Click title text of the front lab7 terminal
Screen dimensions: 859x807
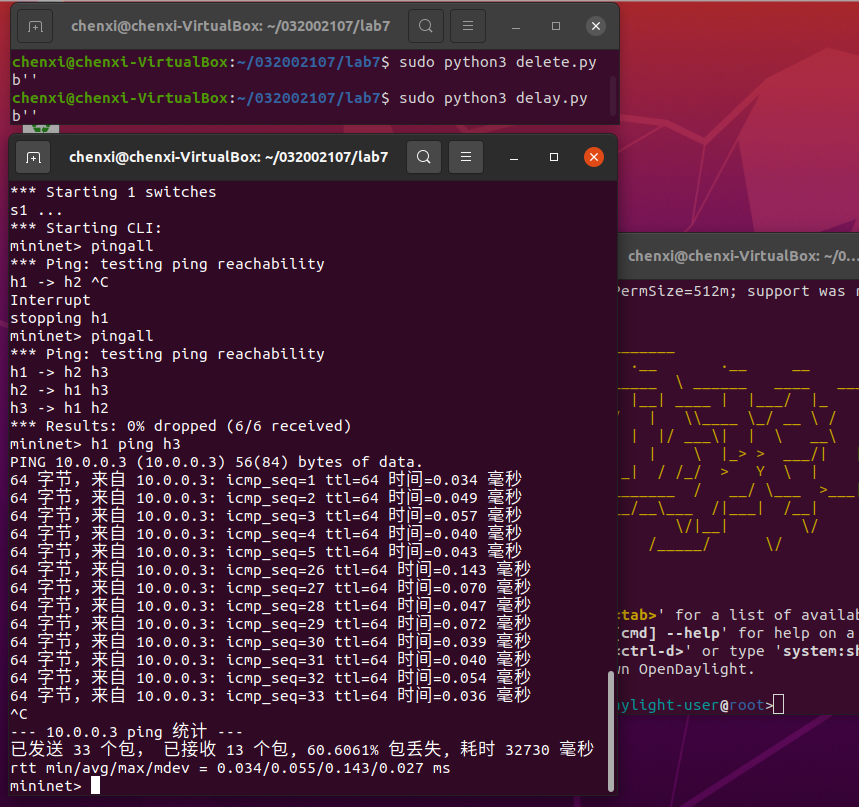pyautogui.click(x=228, y=158)
